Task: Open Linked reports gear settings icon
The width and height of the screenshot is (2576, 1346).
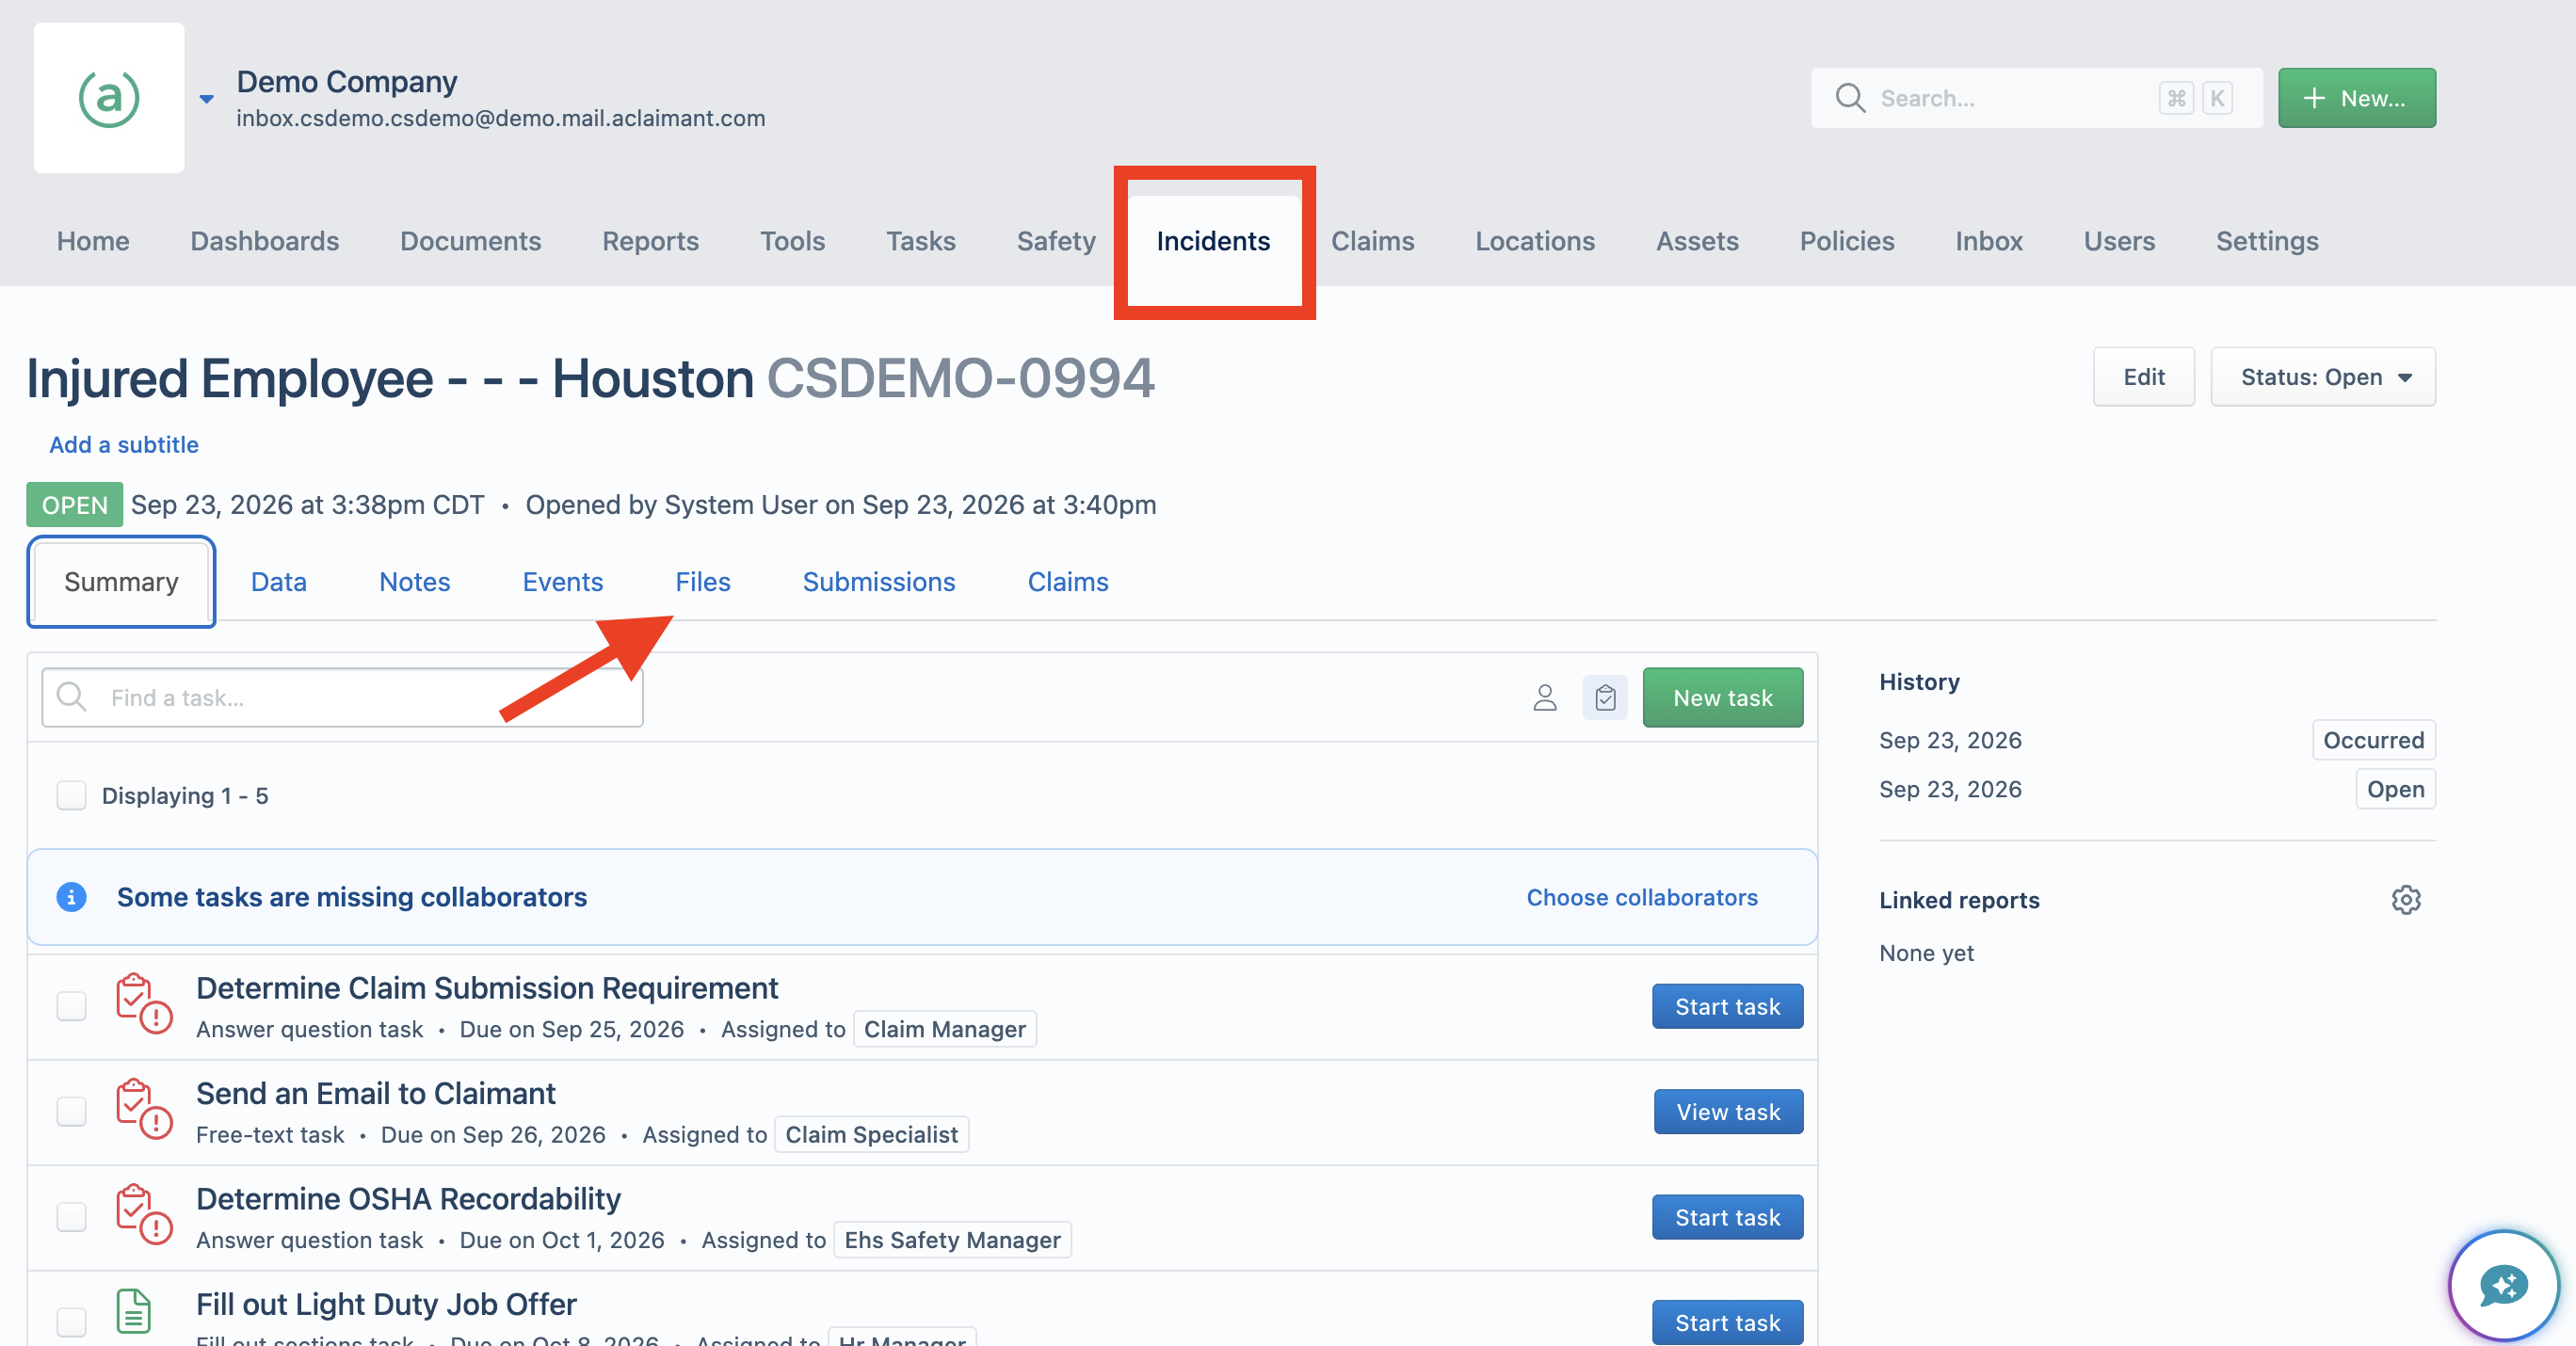Action: [2406, 900]
